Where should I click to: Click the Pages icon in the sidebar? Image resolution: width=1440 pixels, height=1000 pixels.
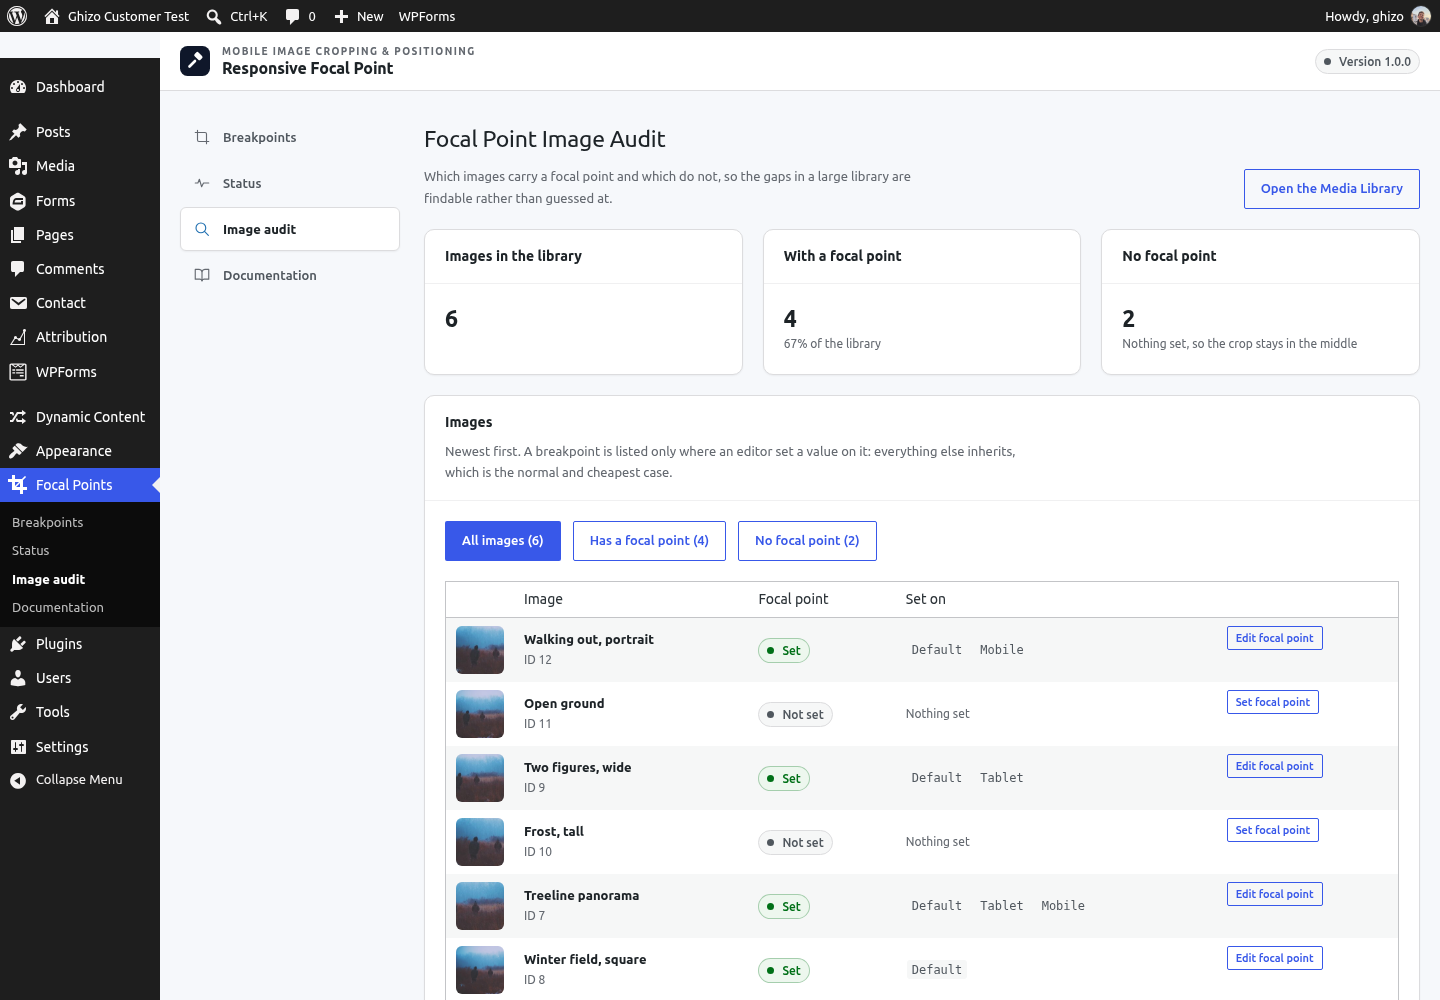point(18,235)
